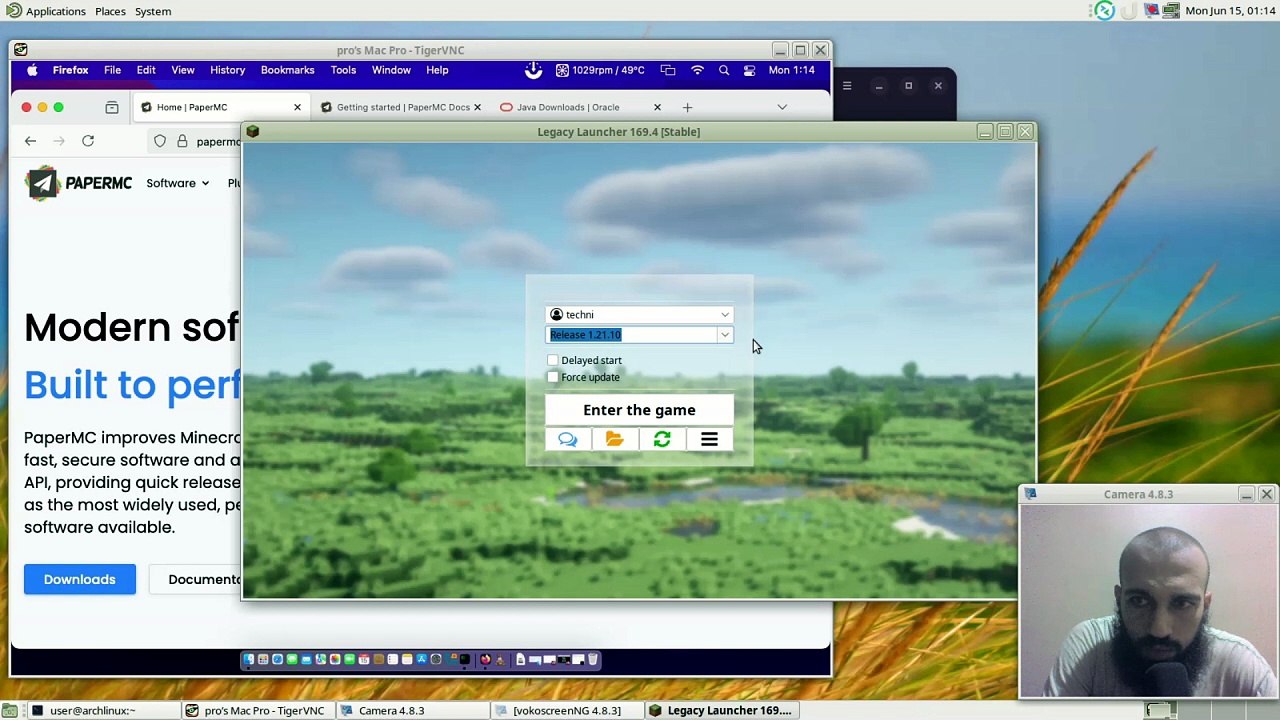
Task: Open the Tools menu in the Mac menu bar
Action: 343,70
